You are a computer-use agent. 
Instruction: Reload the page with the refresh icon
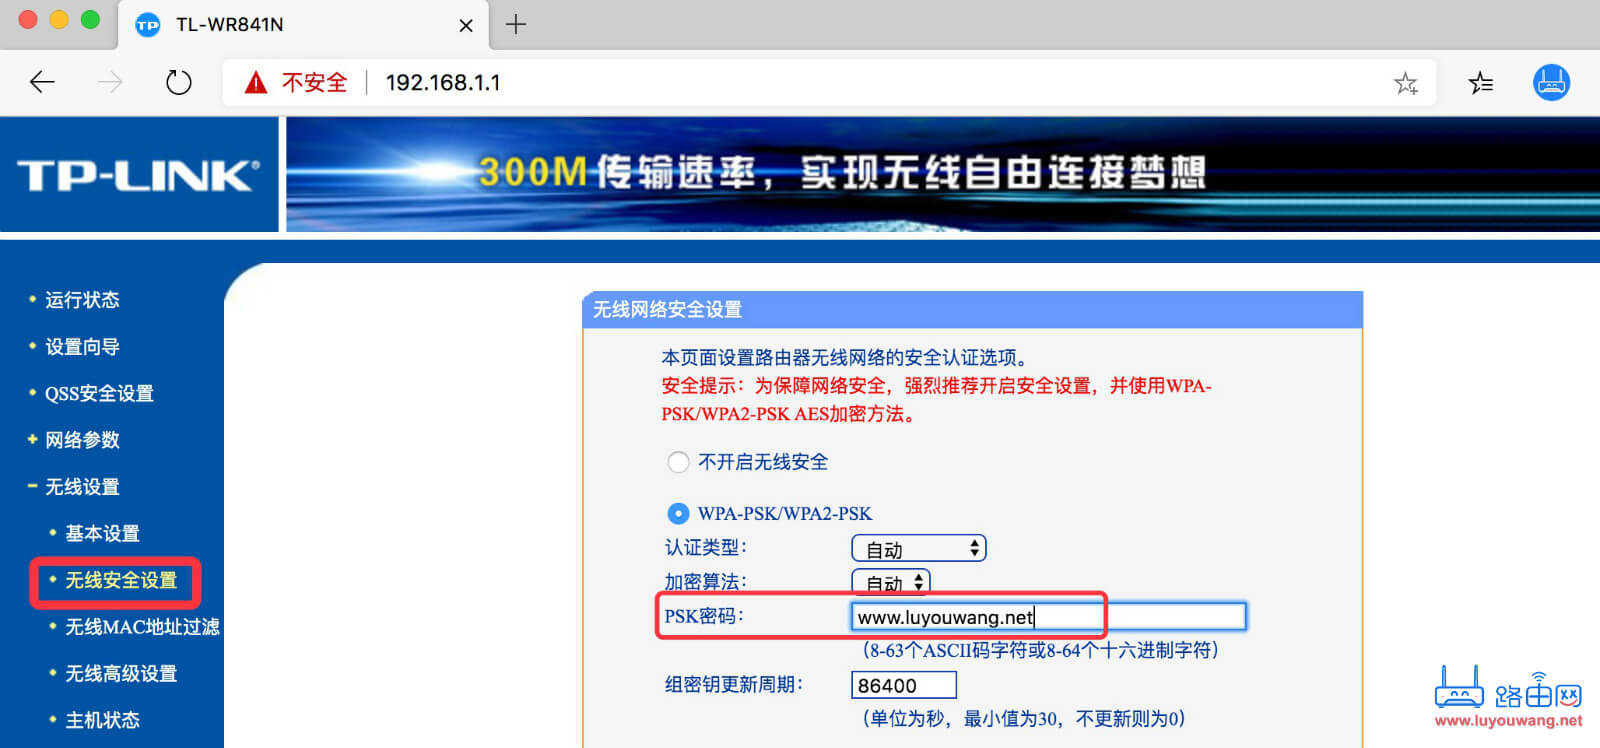click(178, 82)
